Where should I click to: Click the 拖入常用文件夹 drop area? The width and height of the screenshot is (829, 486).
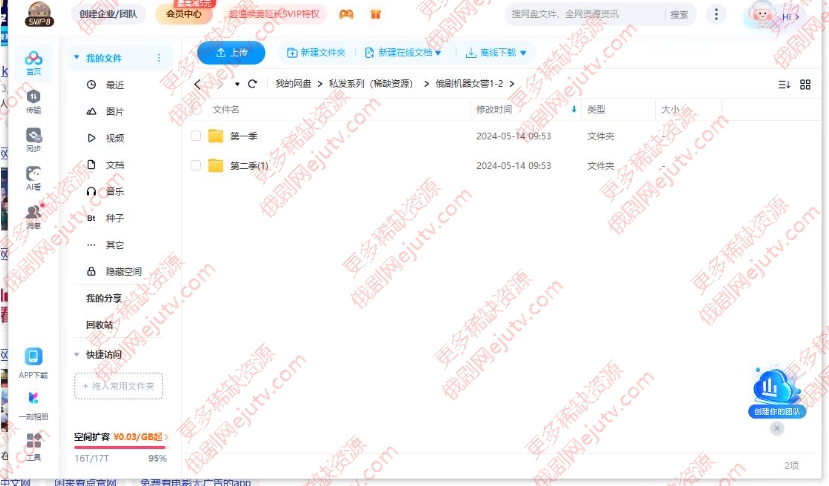118,386
